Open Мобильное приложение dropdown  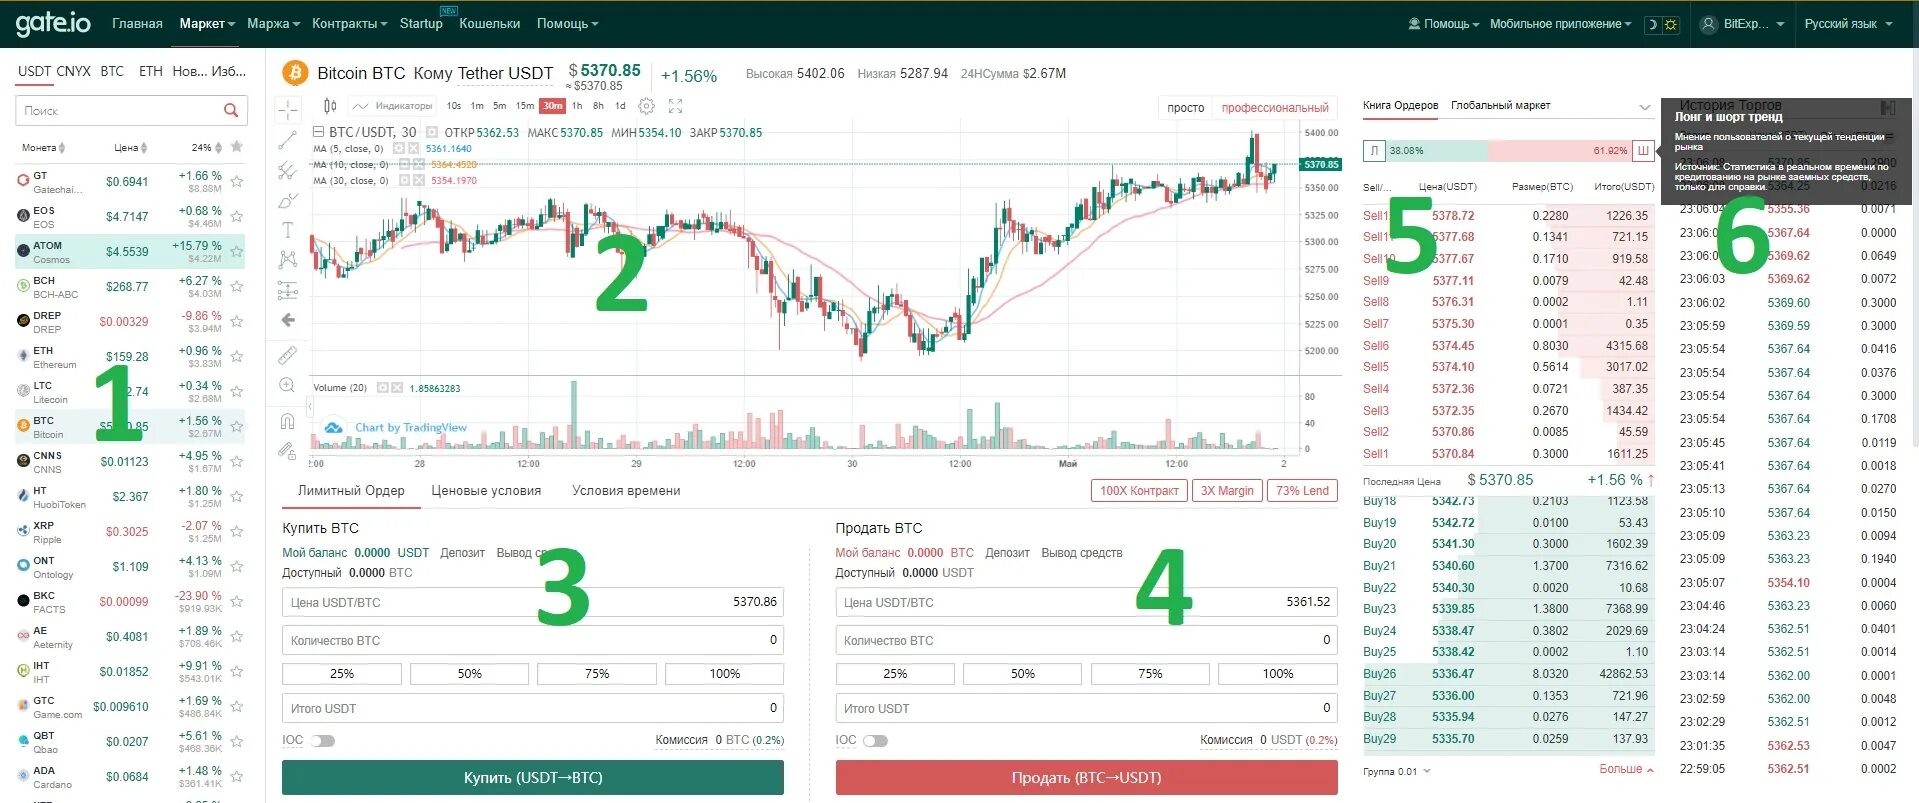[1560, 24]
